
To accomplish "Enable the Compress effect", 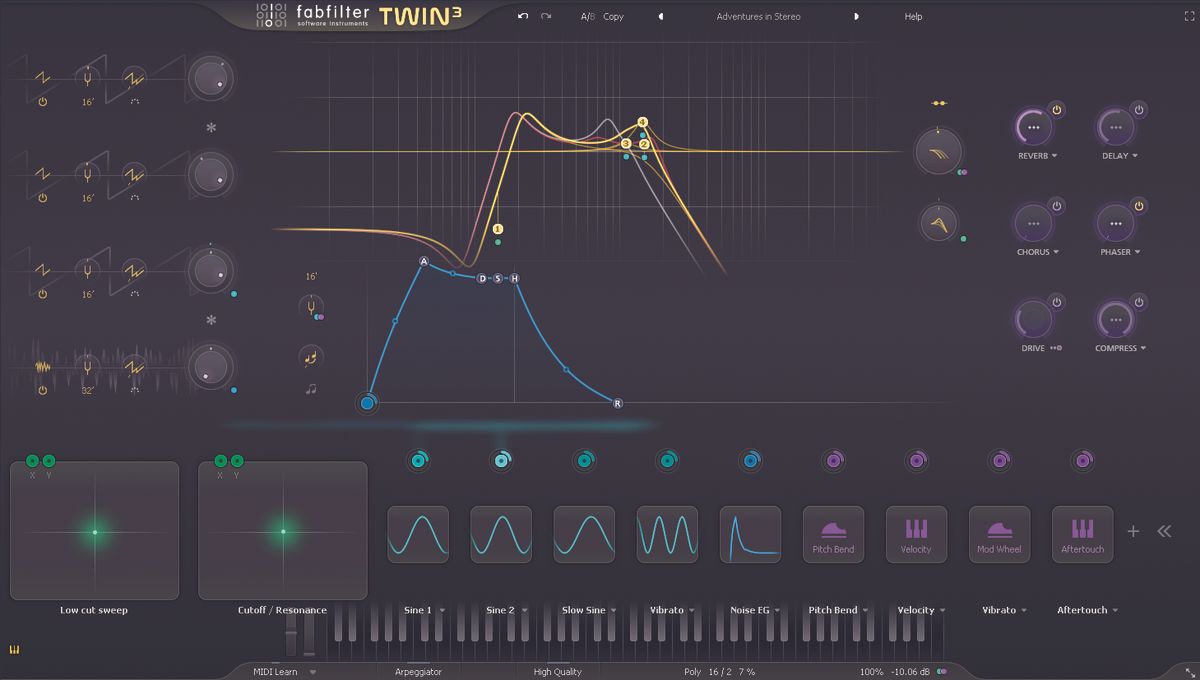I will pyautogui.click(x=1139, y=302).
